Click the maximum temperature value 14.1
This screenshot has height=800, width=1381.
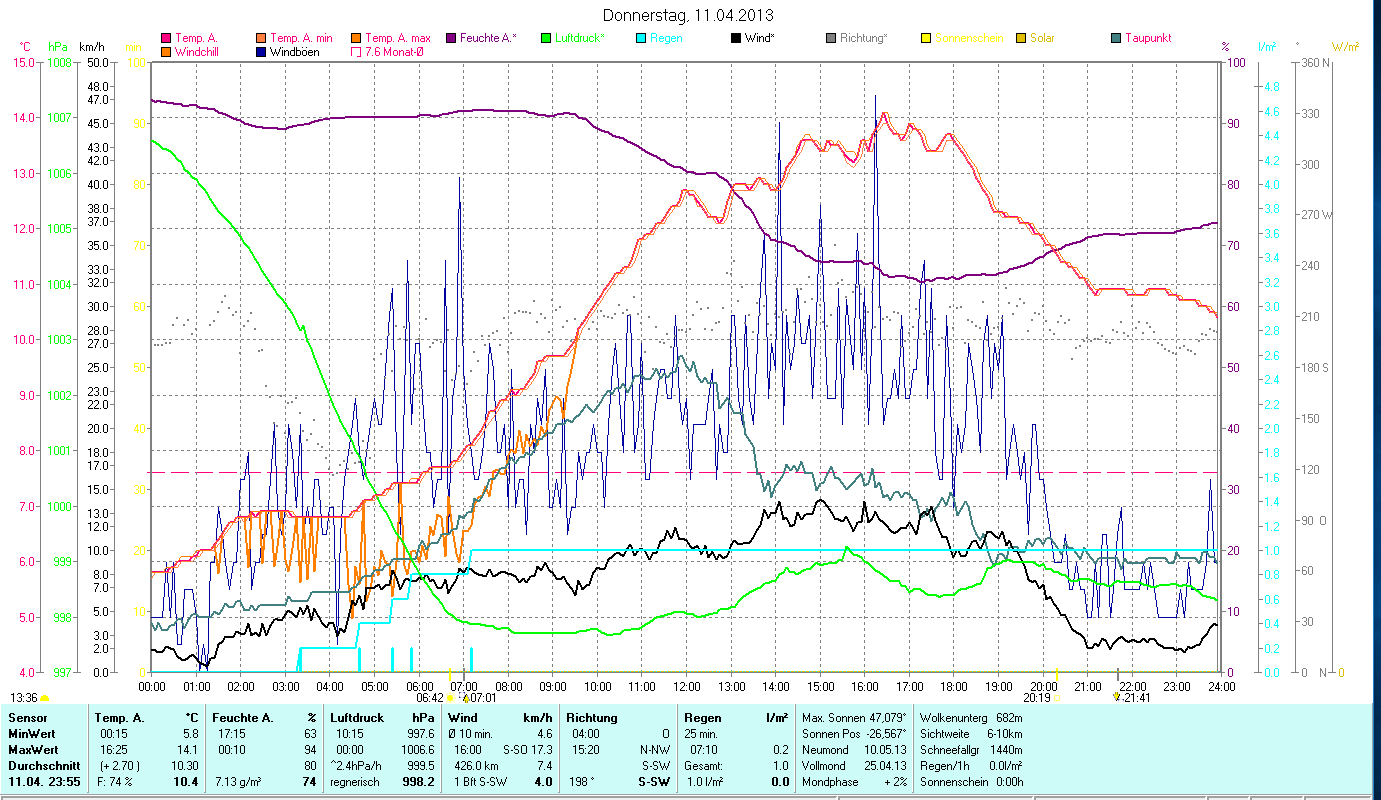tap(187, 749)
